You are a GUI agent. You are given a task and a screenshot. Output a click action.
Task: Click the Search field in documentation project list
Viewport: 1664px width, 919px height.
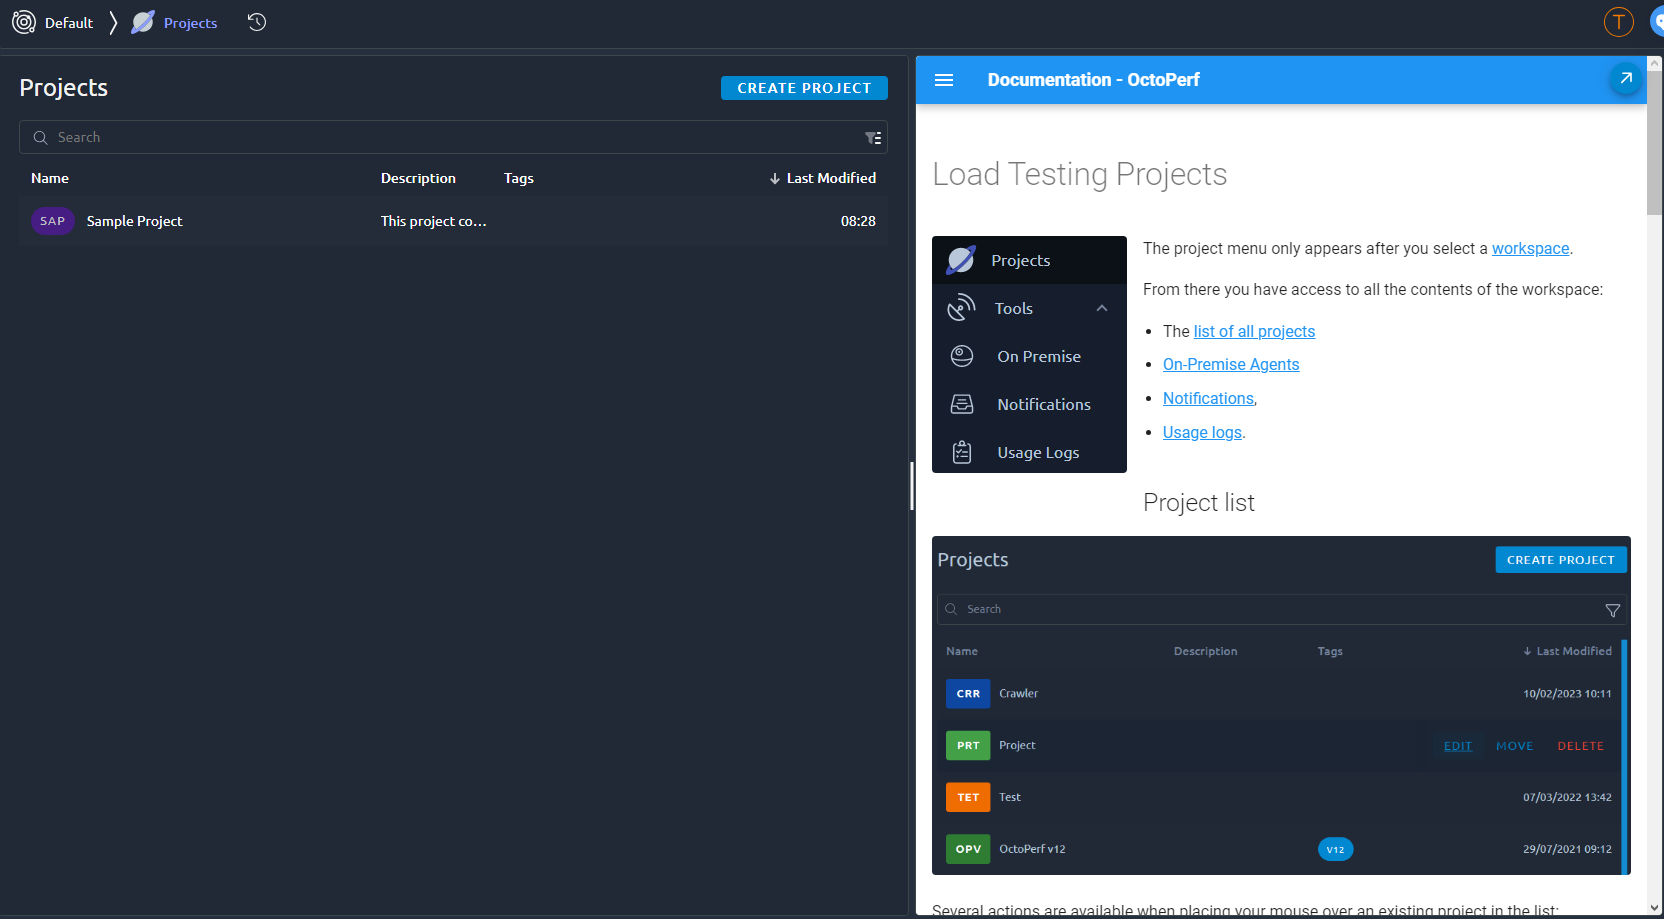point(1282,609)
